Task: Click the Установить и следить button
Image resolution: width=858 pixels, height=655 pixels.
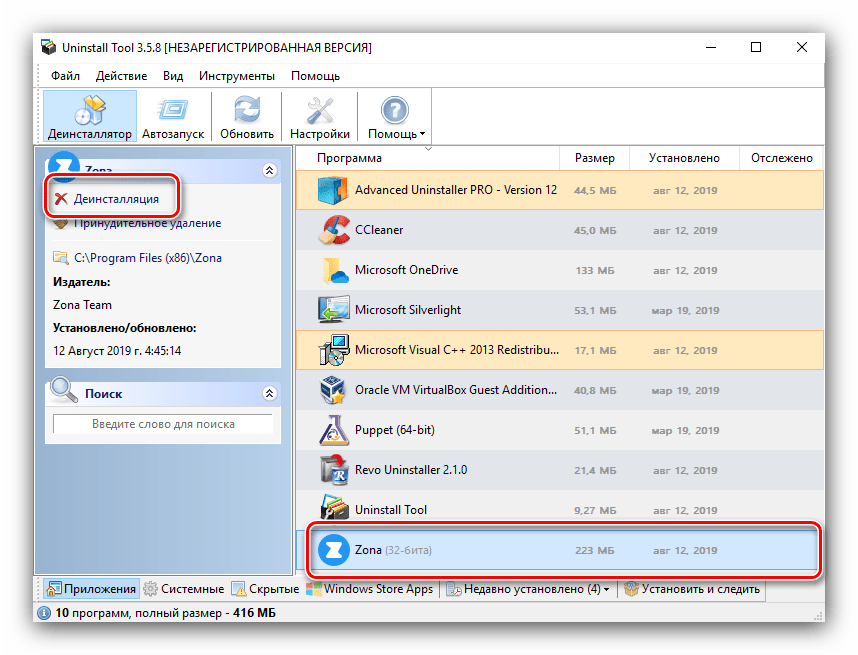Action: [692, 589]
